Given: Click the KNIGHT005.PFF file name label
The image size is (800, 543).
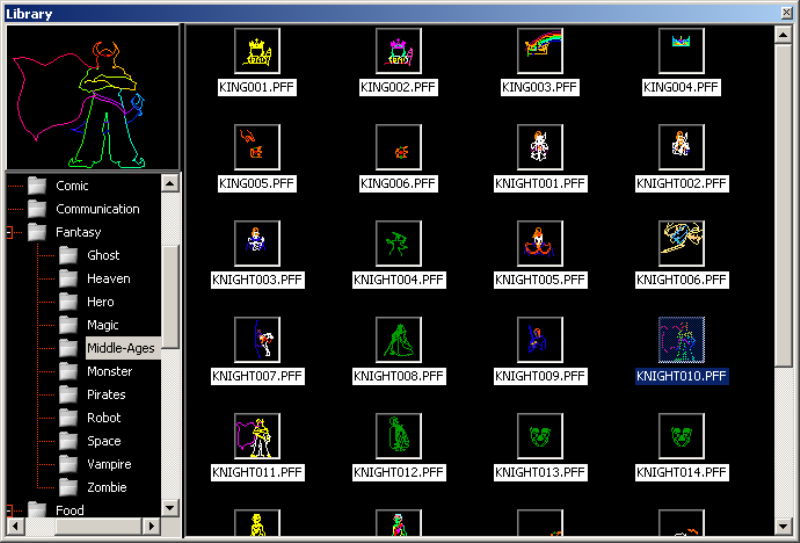Looking at the screenshot, I should coord(540,280).
